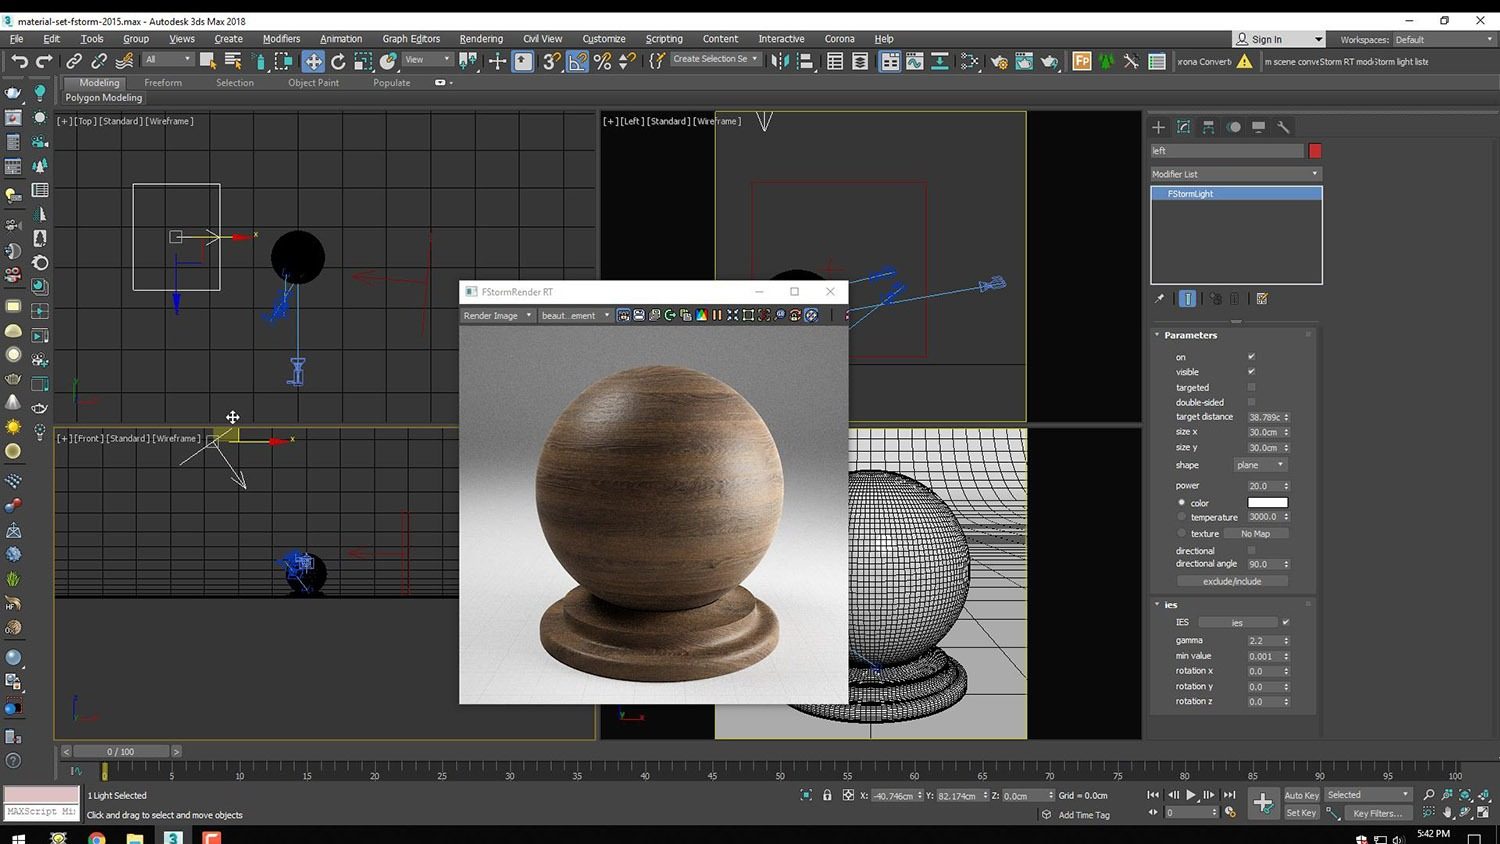Click the orange Fp toolbar icon
This screenshot has width=1500, height=844.
click(1082, 61)
